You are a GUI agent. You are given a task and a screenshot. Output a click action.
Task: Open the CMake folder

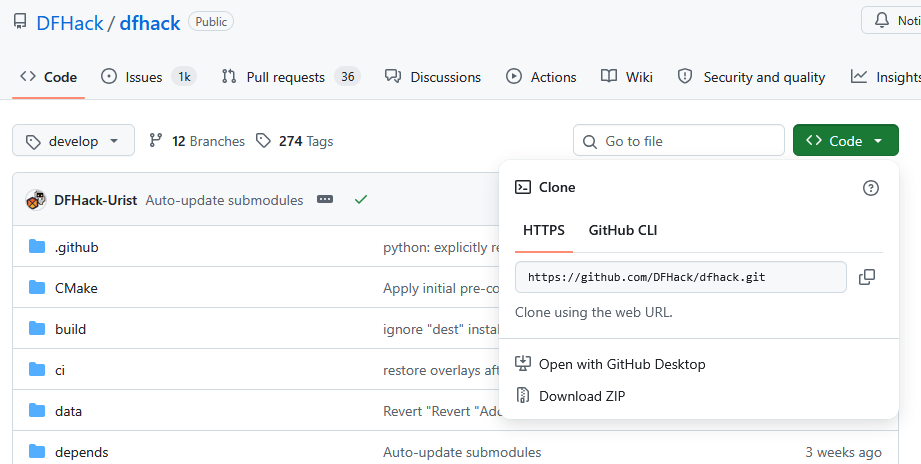[76, 288]
